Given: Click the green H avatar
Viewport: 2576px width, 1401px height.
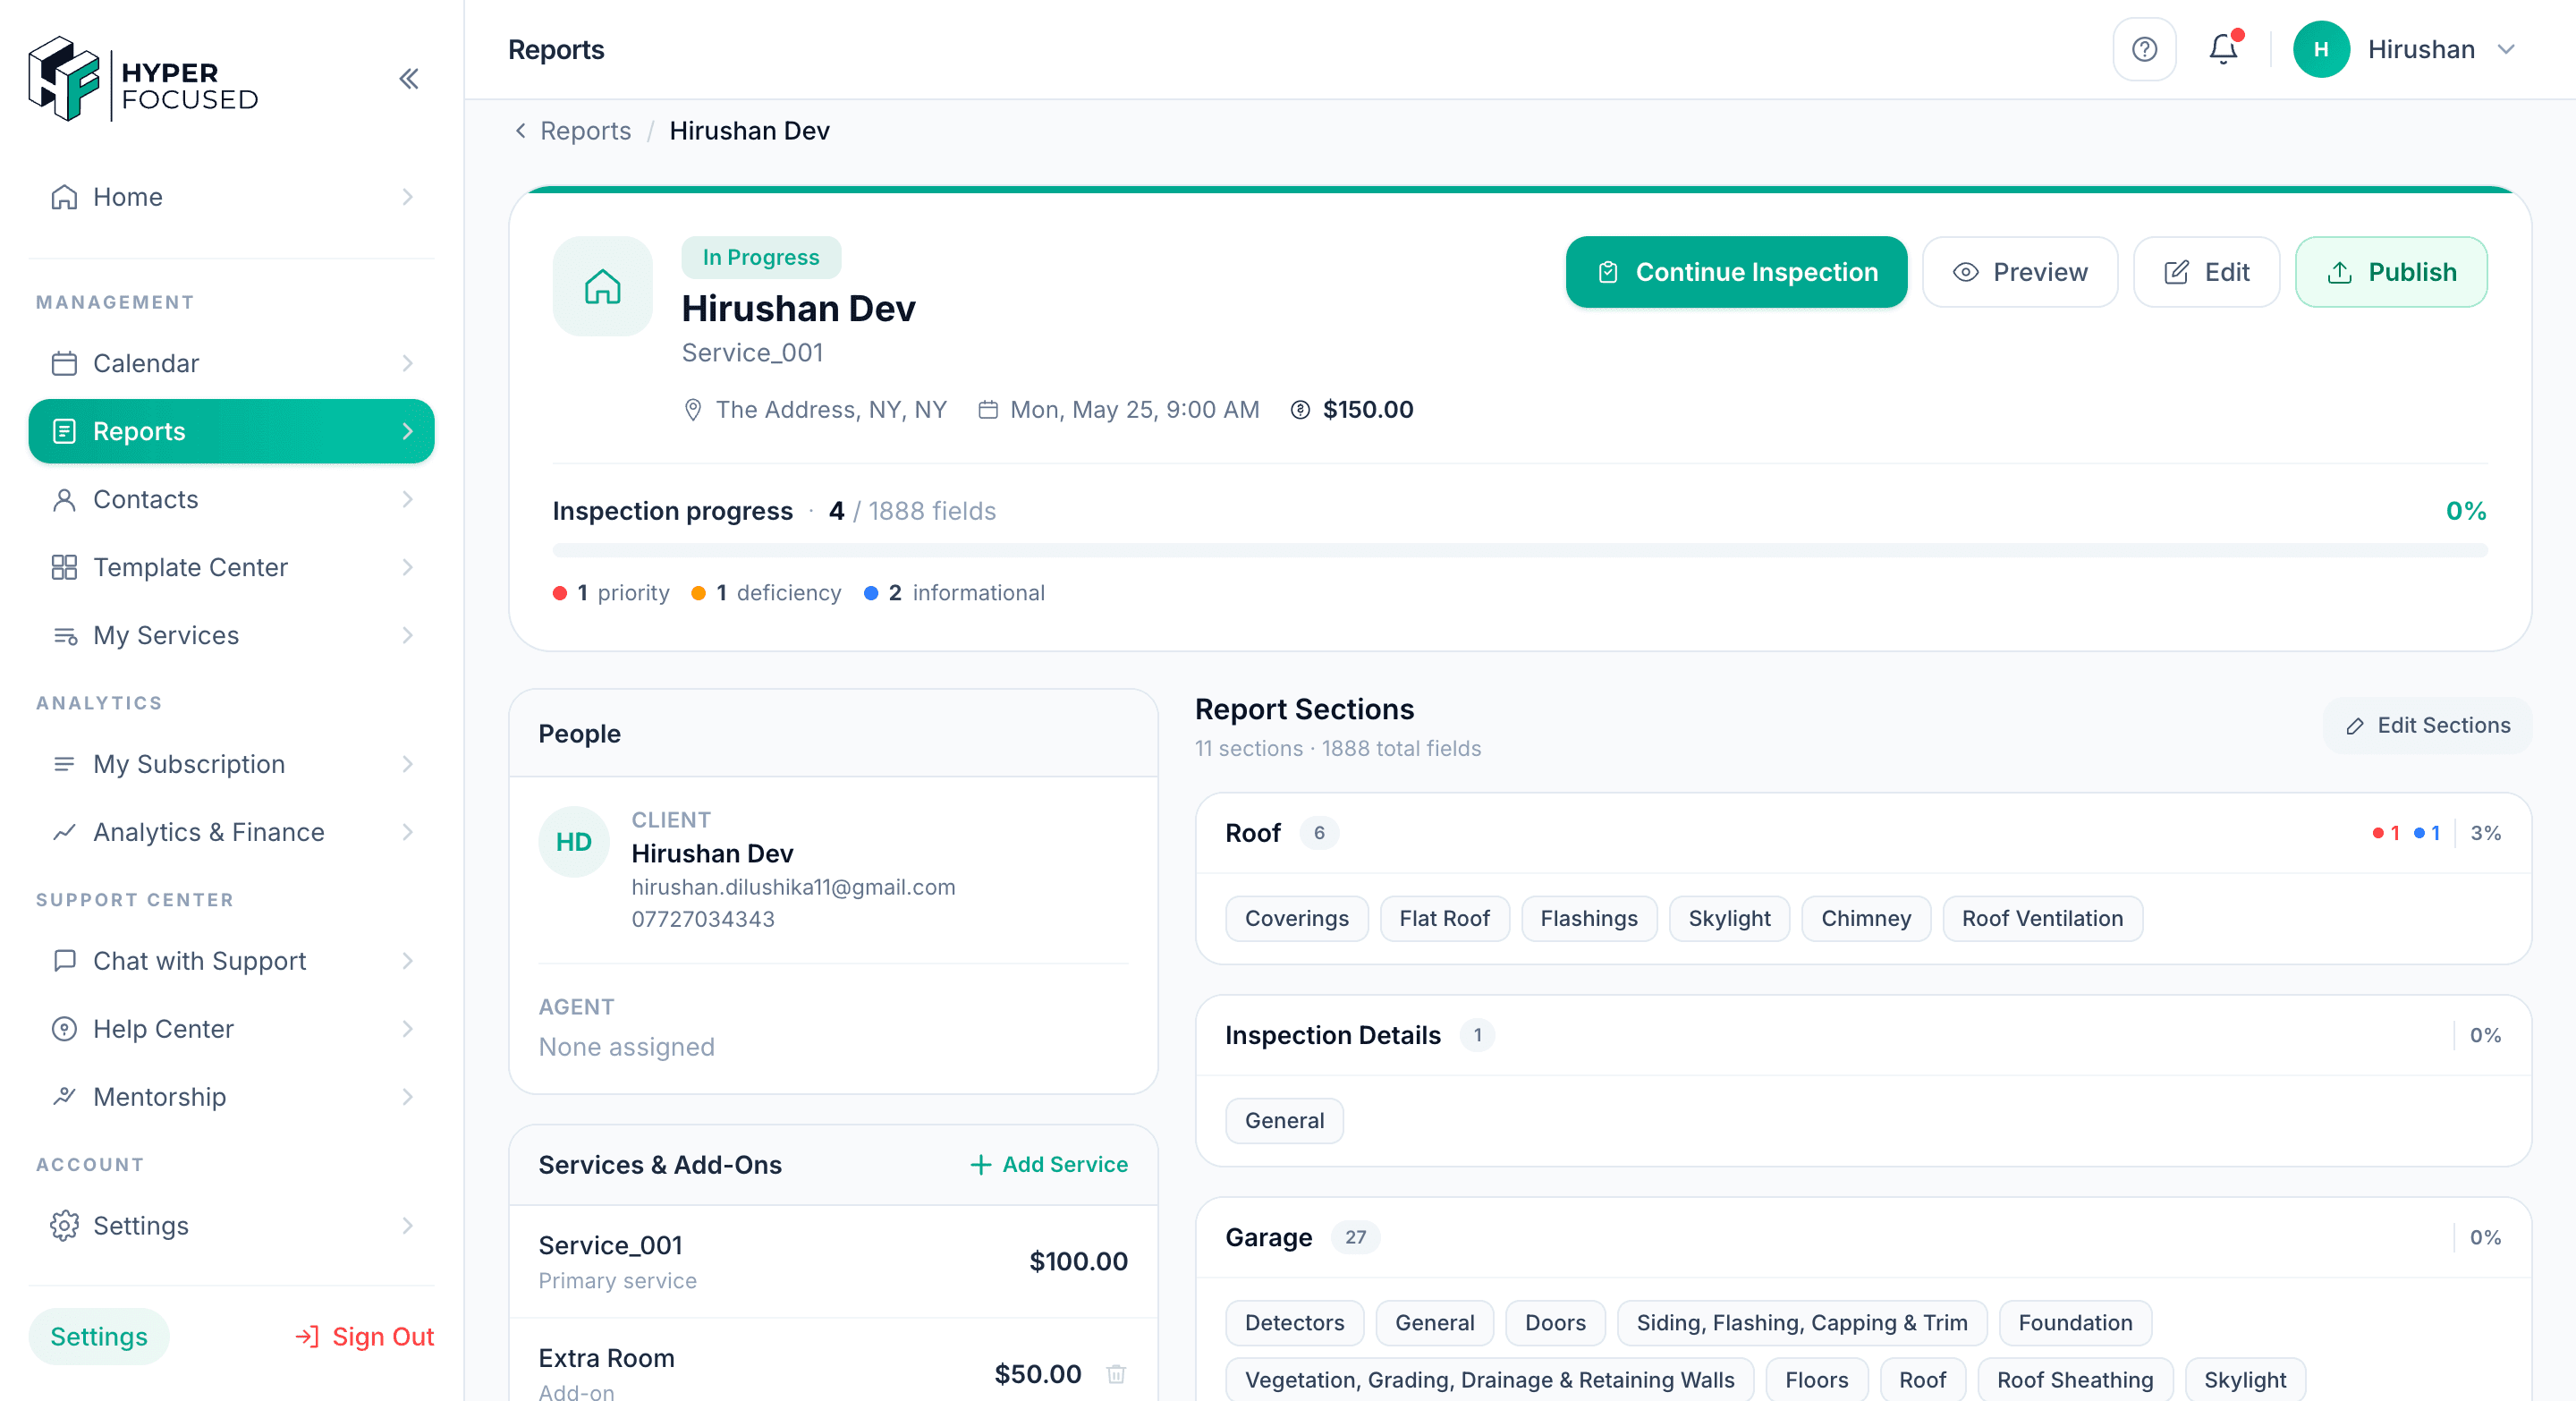Looking at the screenshot, I should (x=2321, y=49).
